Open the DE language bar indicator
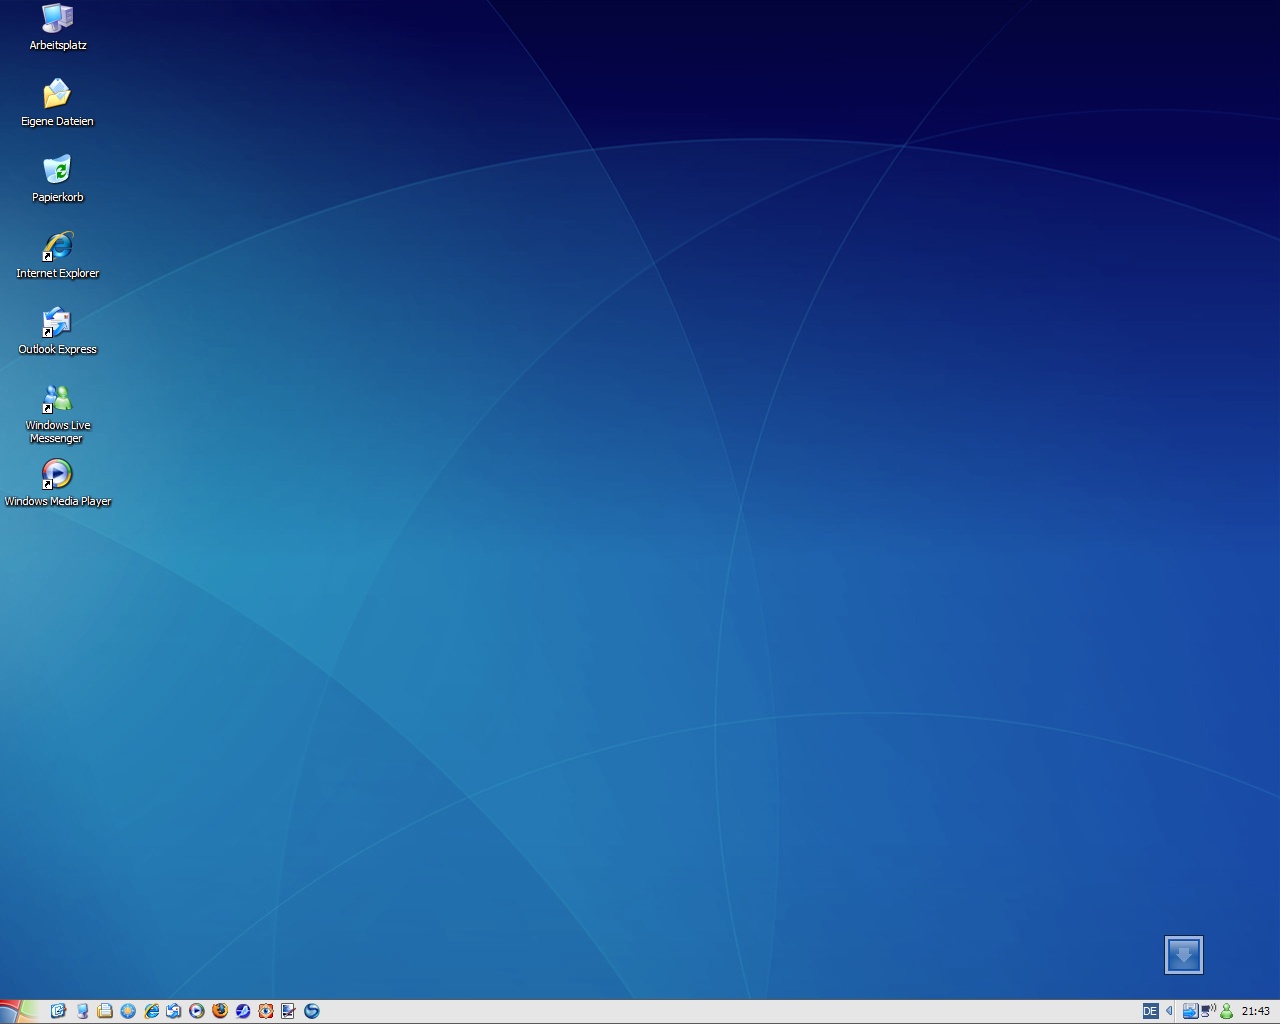The width and height of the screenshot is (1280, 1024). click(1150, 1011)
